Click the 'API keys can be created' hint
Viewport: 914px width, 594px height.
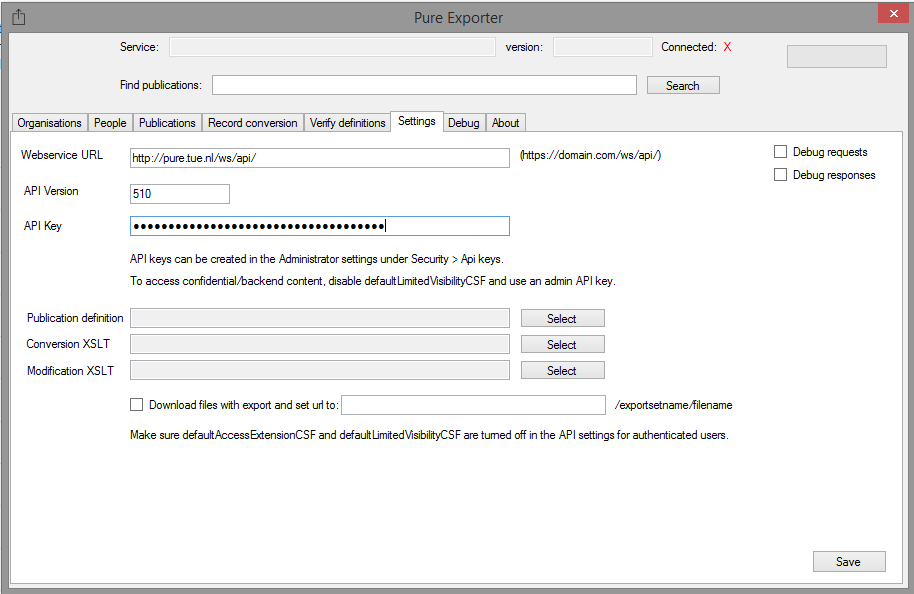(317, 259)
